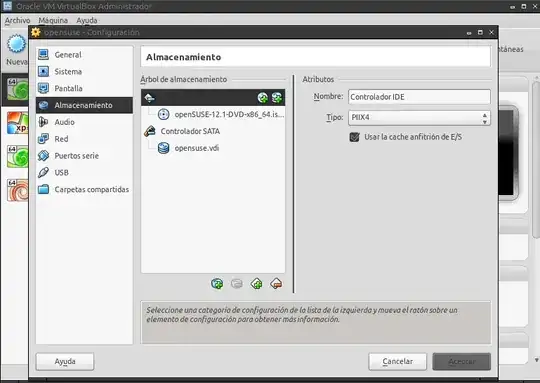Select the opensuse.vdi hard disk

188,148
